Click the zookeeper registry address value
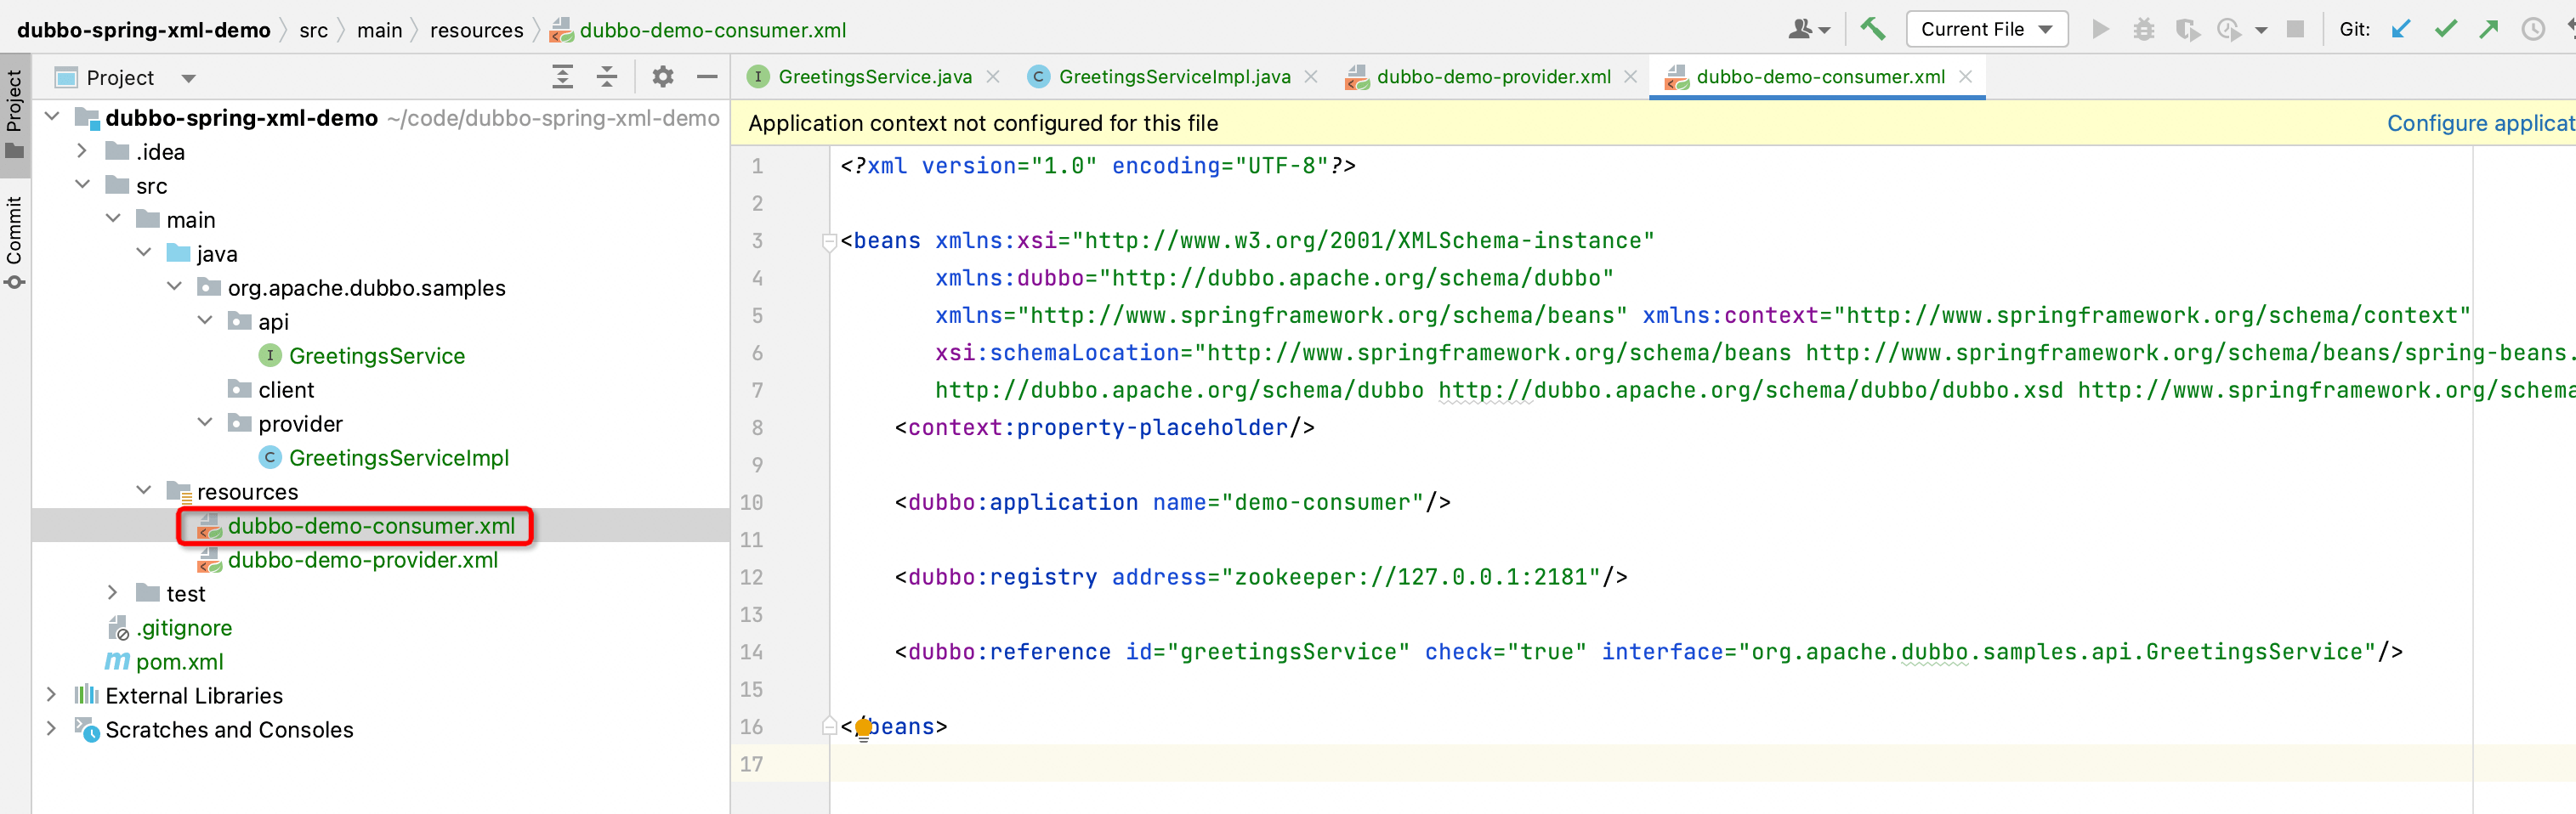Viewport: 2576px width, 814px height. coord(1411,577)
